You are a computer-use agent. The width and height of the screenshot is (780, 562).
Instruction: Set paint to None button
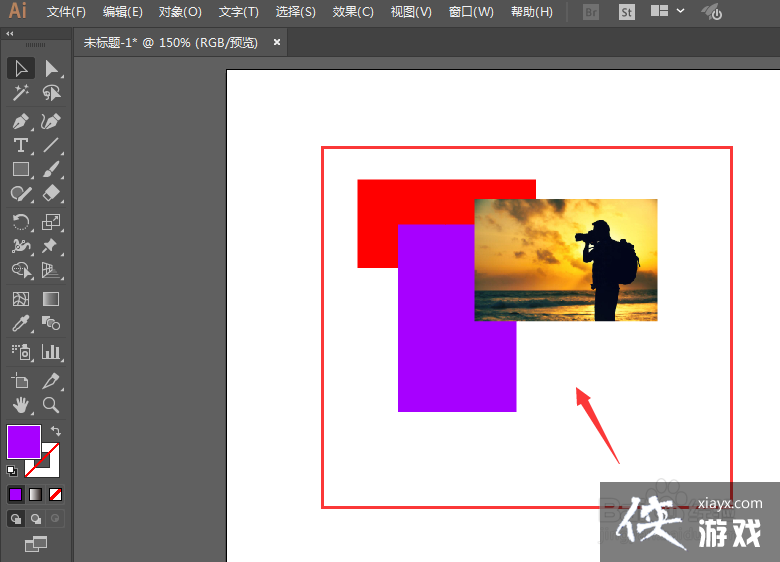point(55,494)
